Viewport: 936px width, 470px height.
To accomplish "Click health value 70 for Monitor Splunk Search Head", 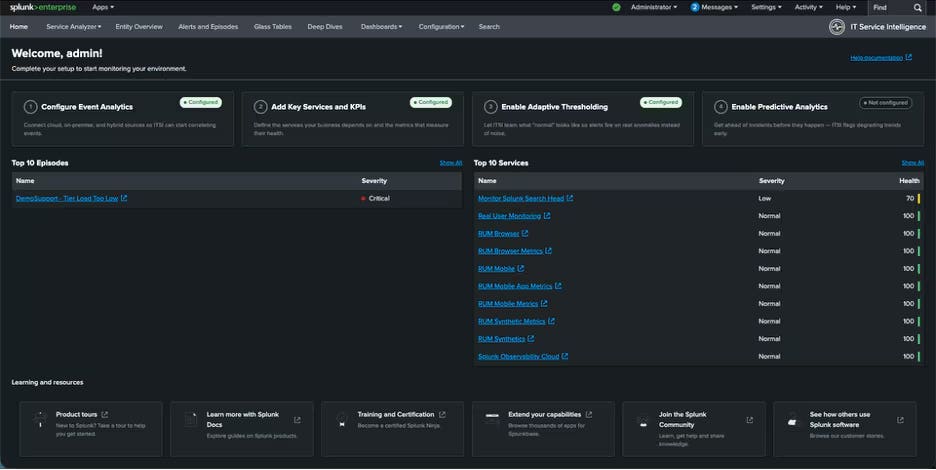I will tap(910, 198).
